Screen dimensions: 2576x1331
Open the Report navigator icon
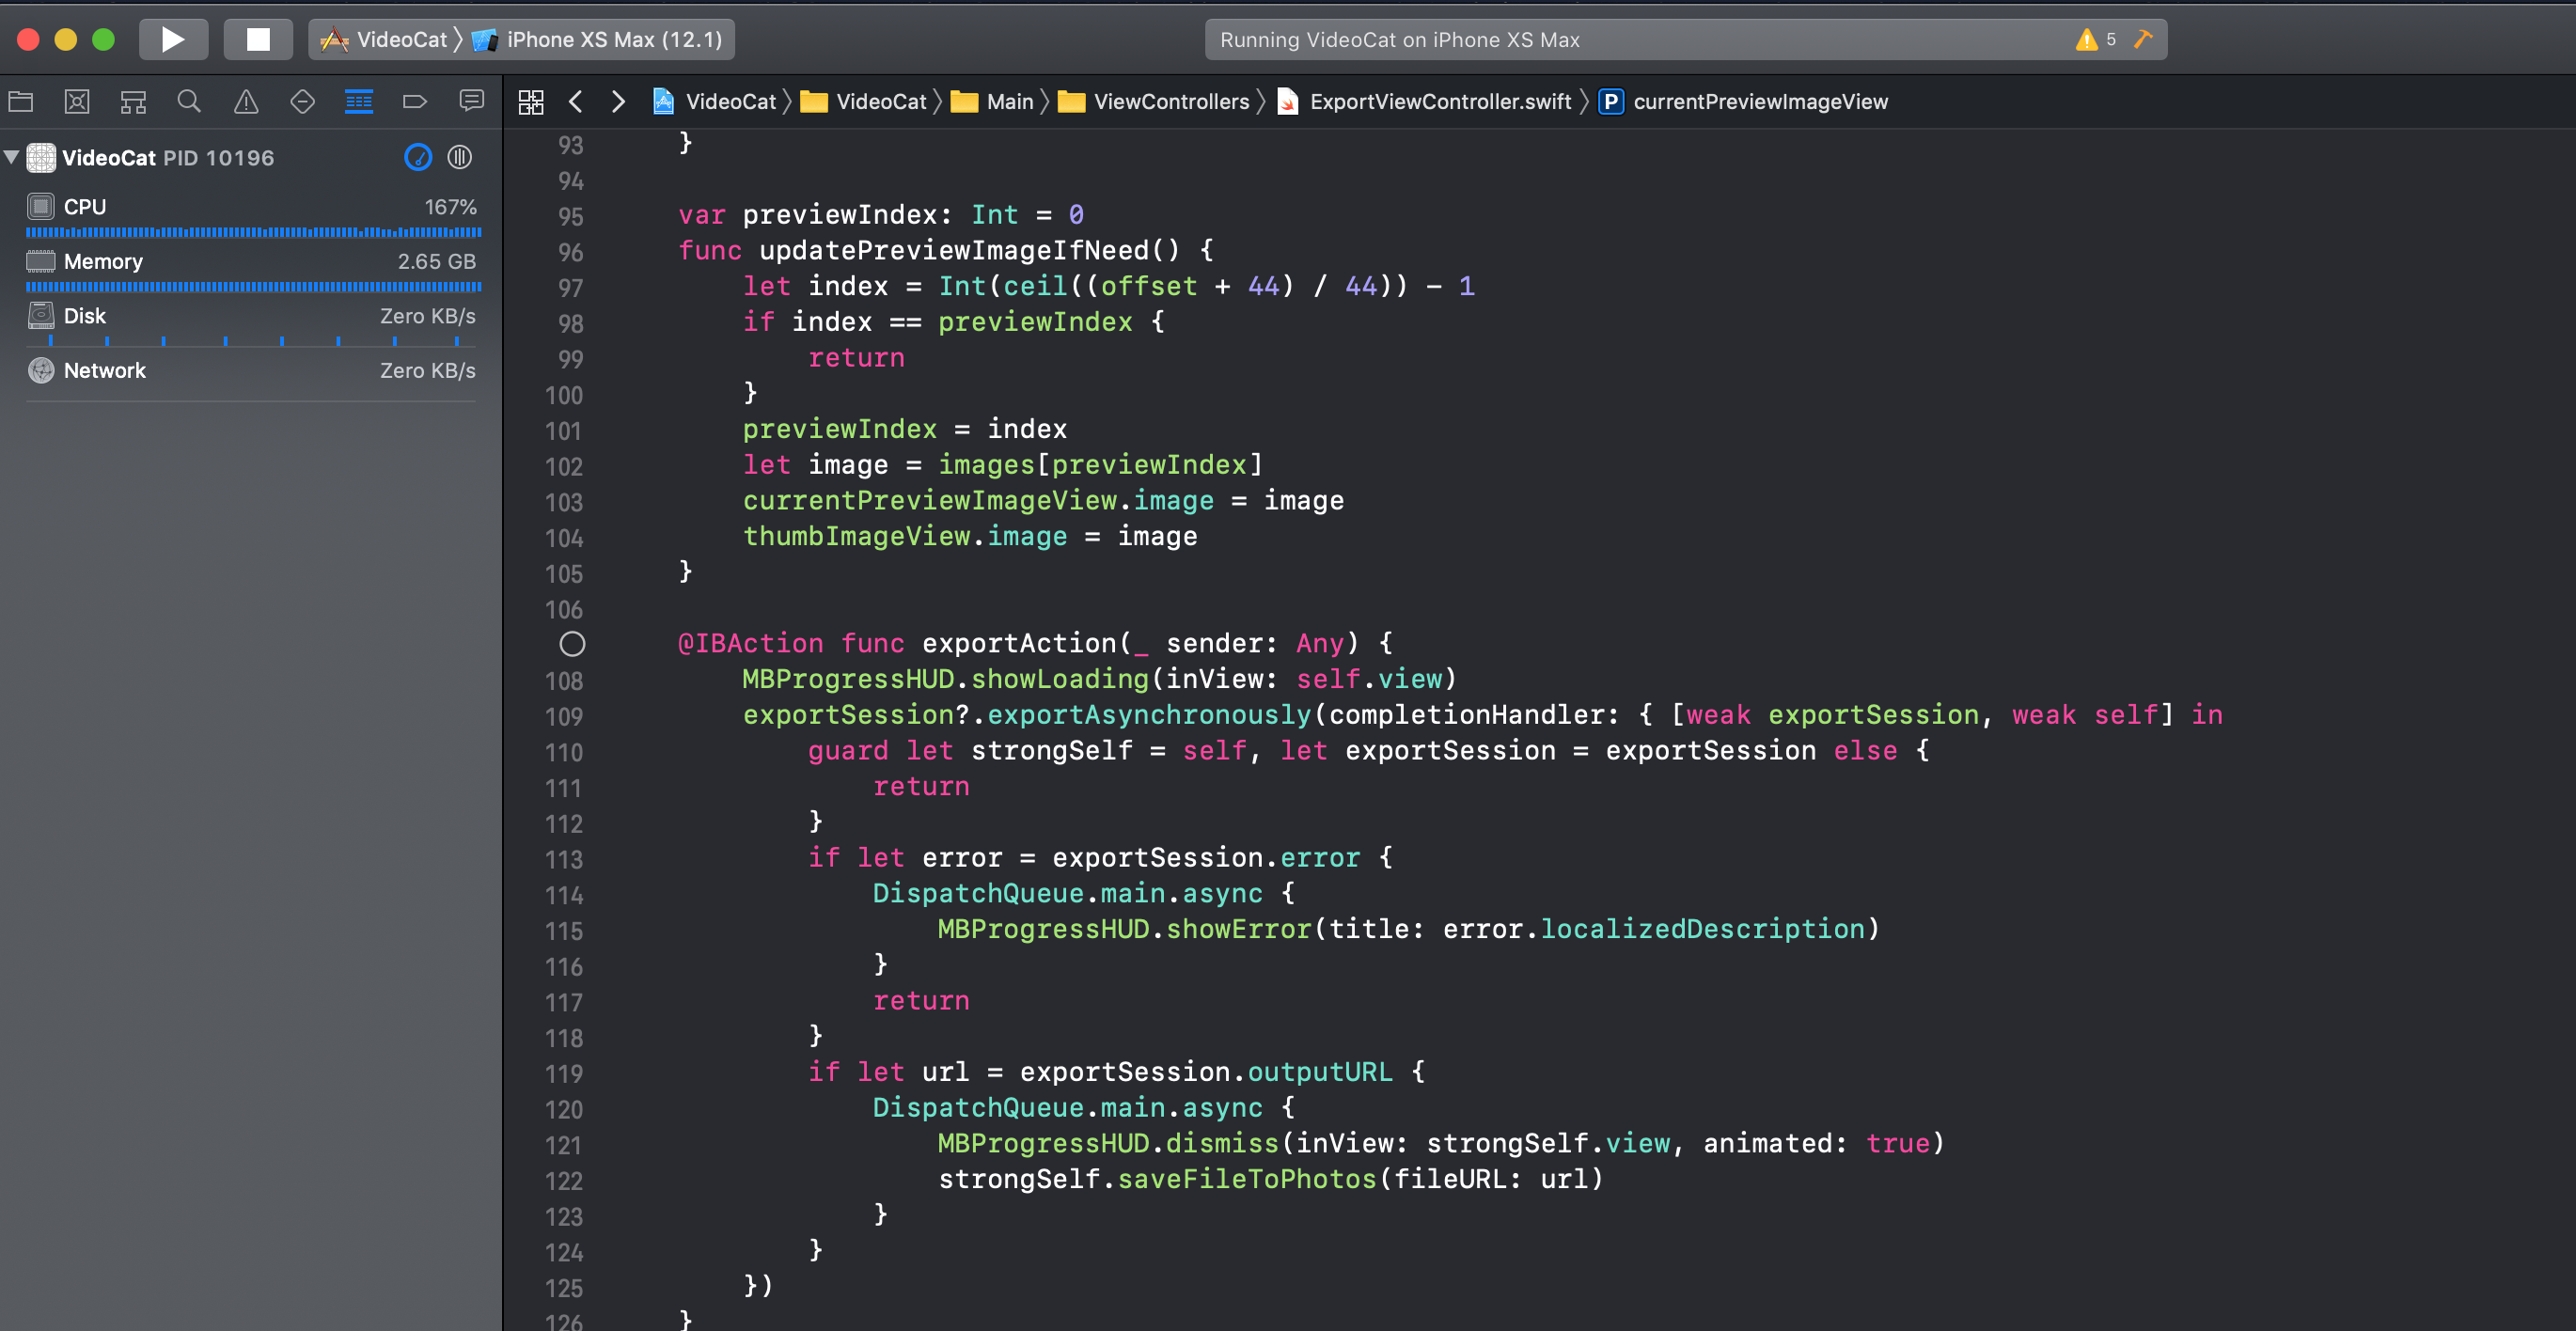pyautogui.click(x=471, y=101)
